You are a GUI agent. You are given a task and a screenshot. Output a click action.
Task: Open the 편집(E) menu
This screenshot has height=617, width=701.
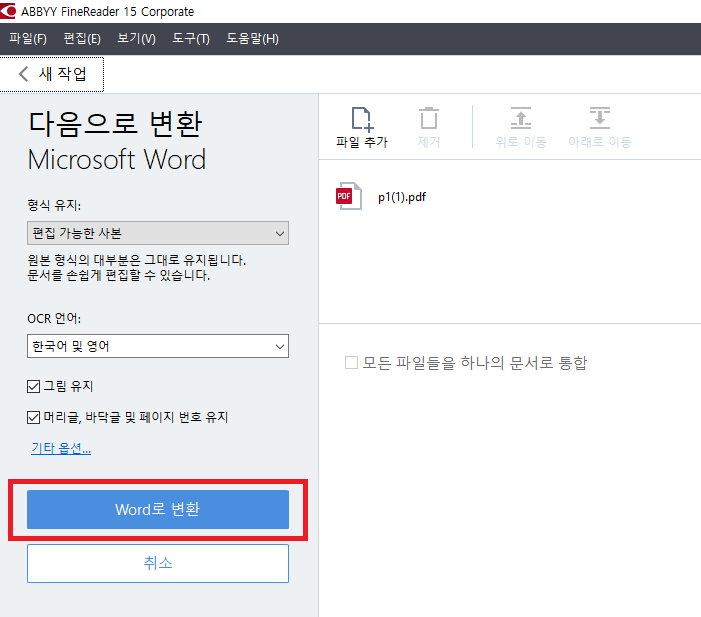click(82, 39)
